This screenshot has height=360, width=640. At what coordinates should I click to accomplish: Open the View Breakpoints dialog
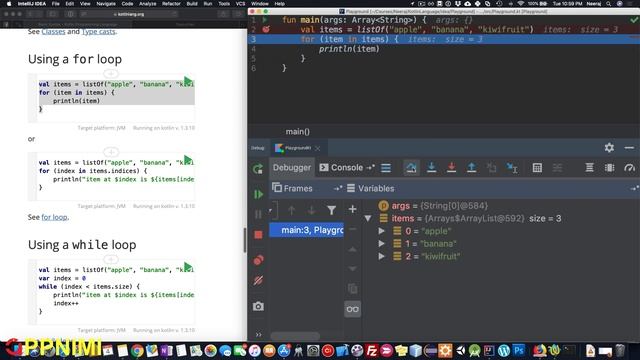pos(258,260)
